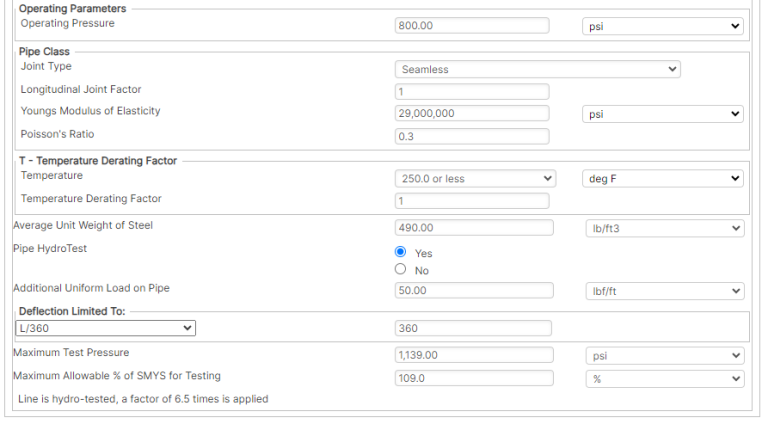This screenshot has height=424, width=768.
Task: Expand the Temperature 250.0 or less dropdown
Action: pos(475,178)
